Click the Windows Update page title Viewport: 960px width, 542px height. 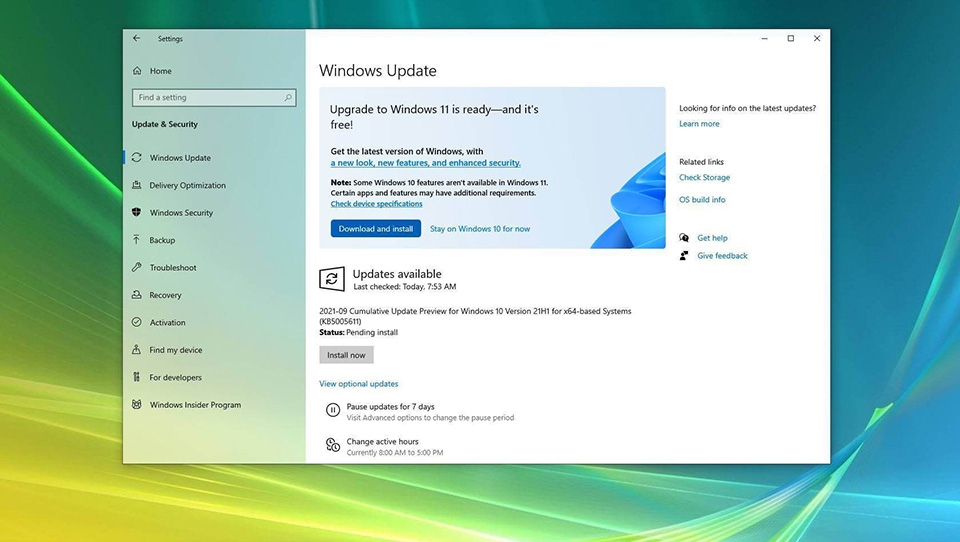(378, 70)
